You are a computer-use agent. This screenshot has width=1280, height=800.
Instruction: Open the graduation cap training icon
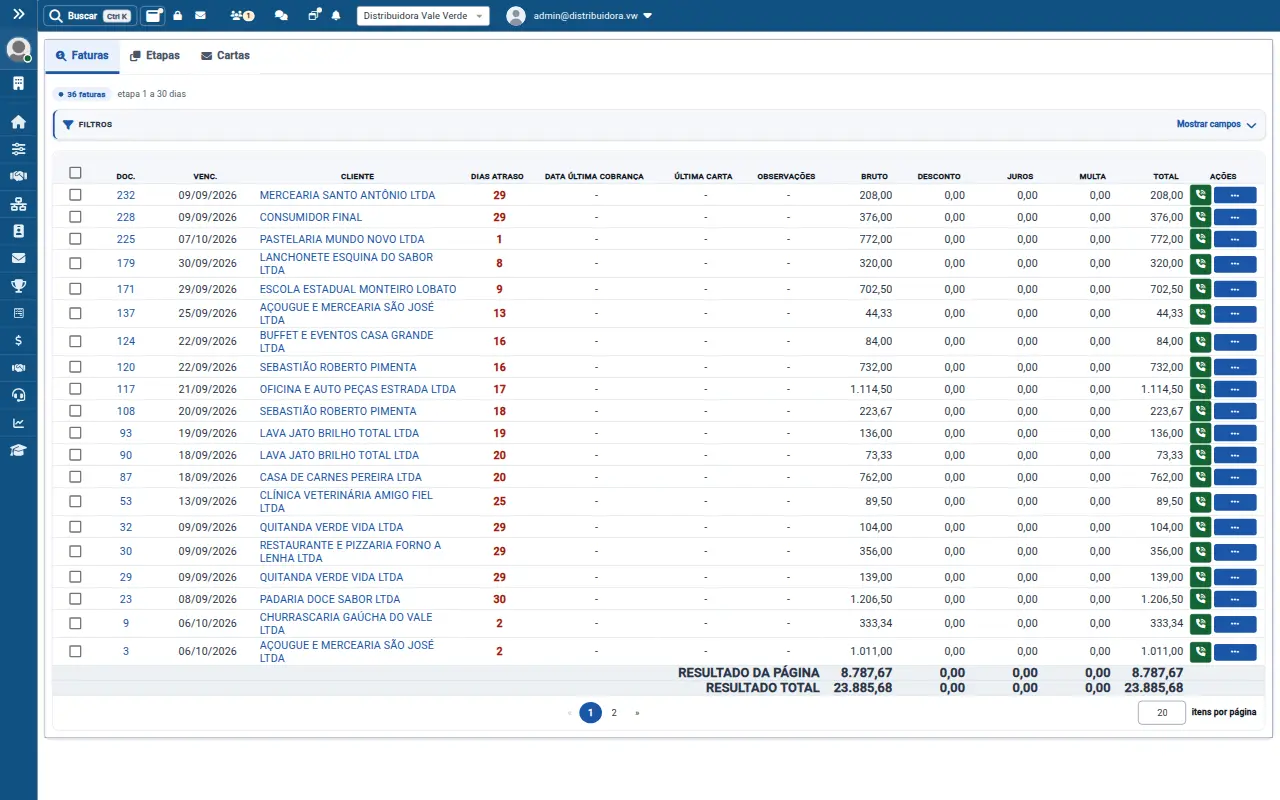[x=18, y=450]
